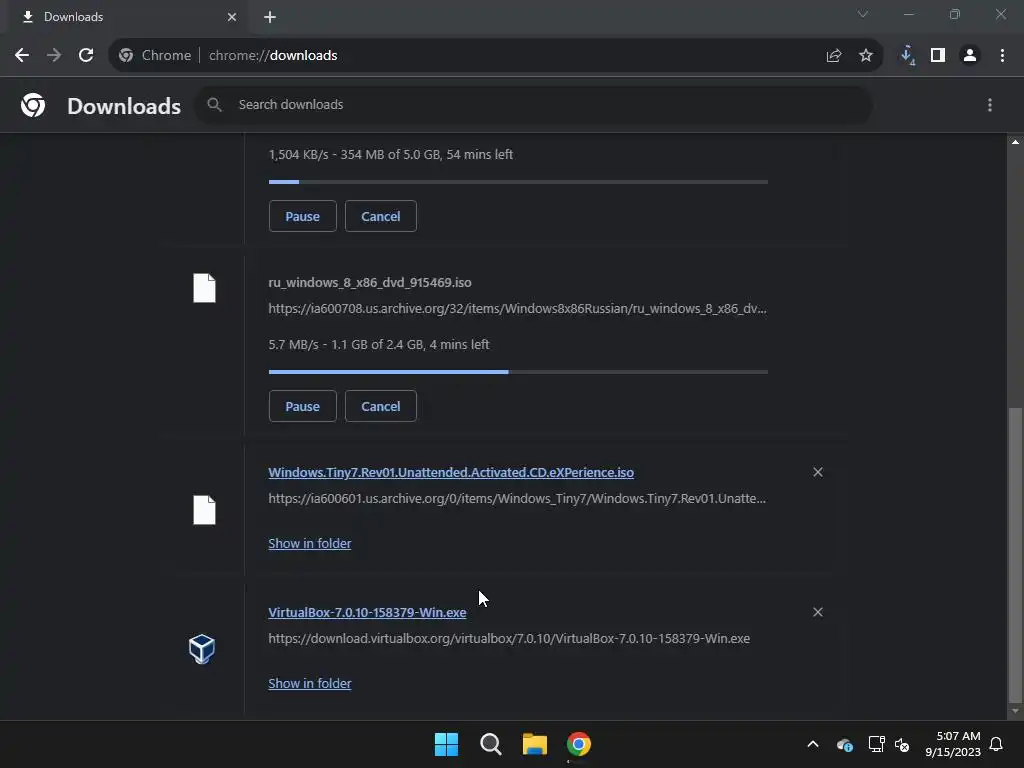The width and height of the screenshot is (1024, 768).
Task: Open the clock showing 5:07 AM
Action: (953, 744)
